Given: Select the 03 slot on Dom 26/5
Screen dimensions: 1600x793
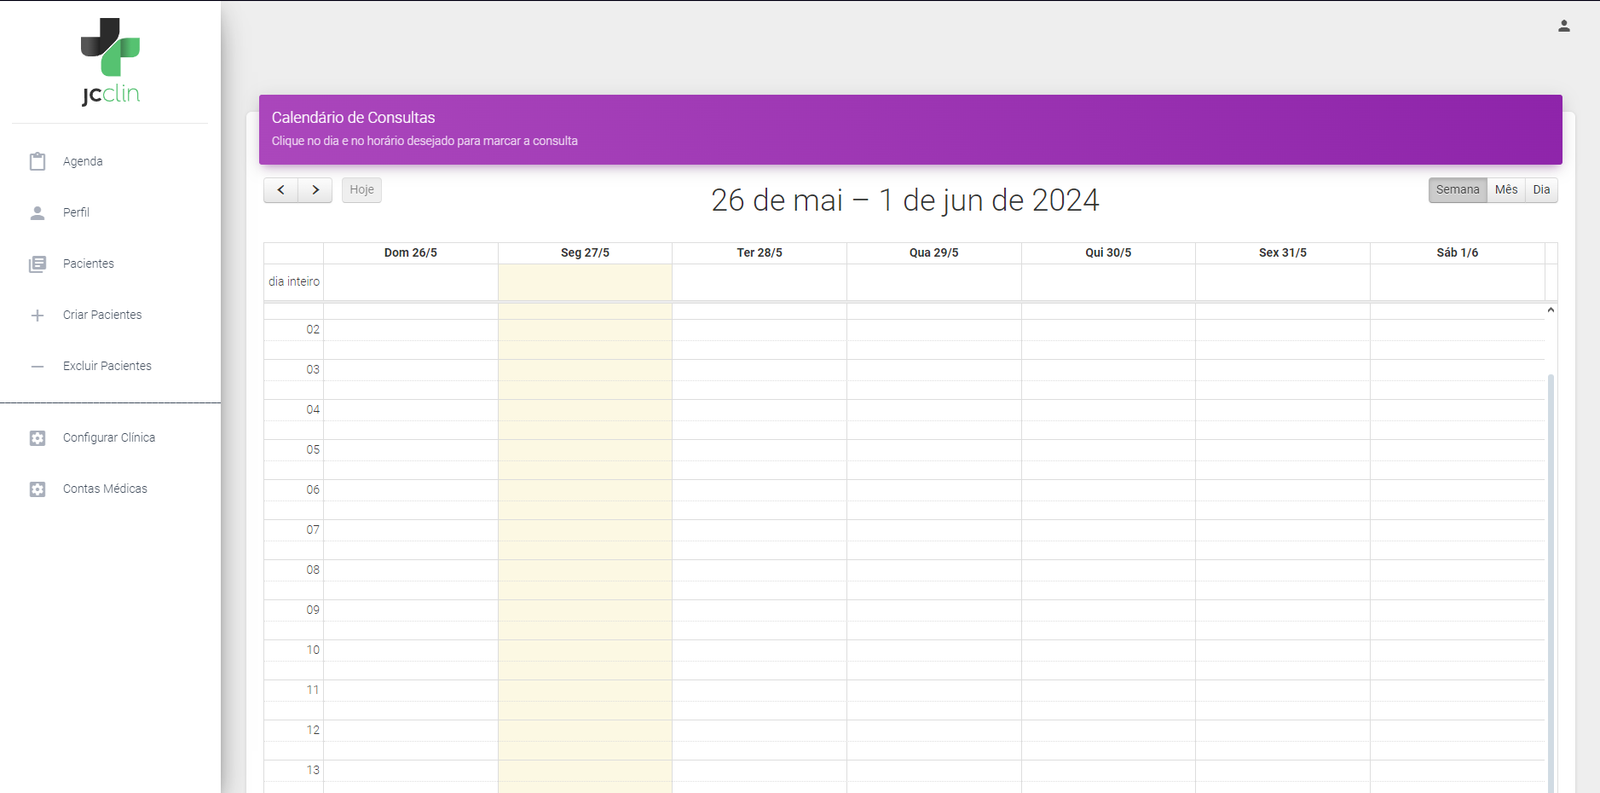Looking at the screenshot, I should tap(411, 370).
